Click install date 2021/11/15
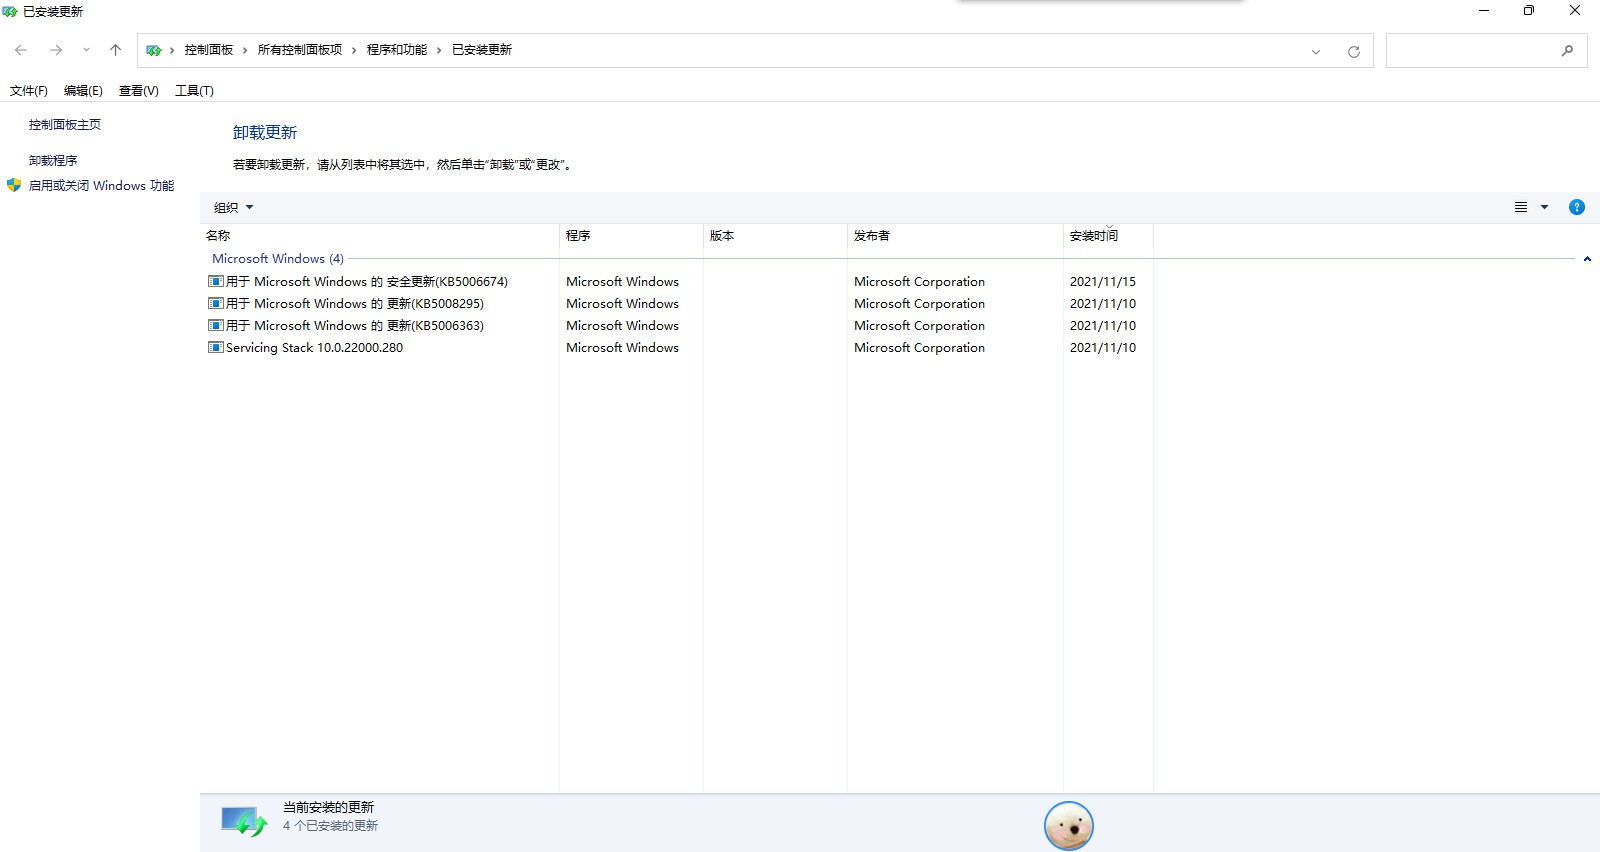Screen dimensions: 1600x852 click(1103, 282)
